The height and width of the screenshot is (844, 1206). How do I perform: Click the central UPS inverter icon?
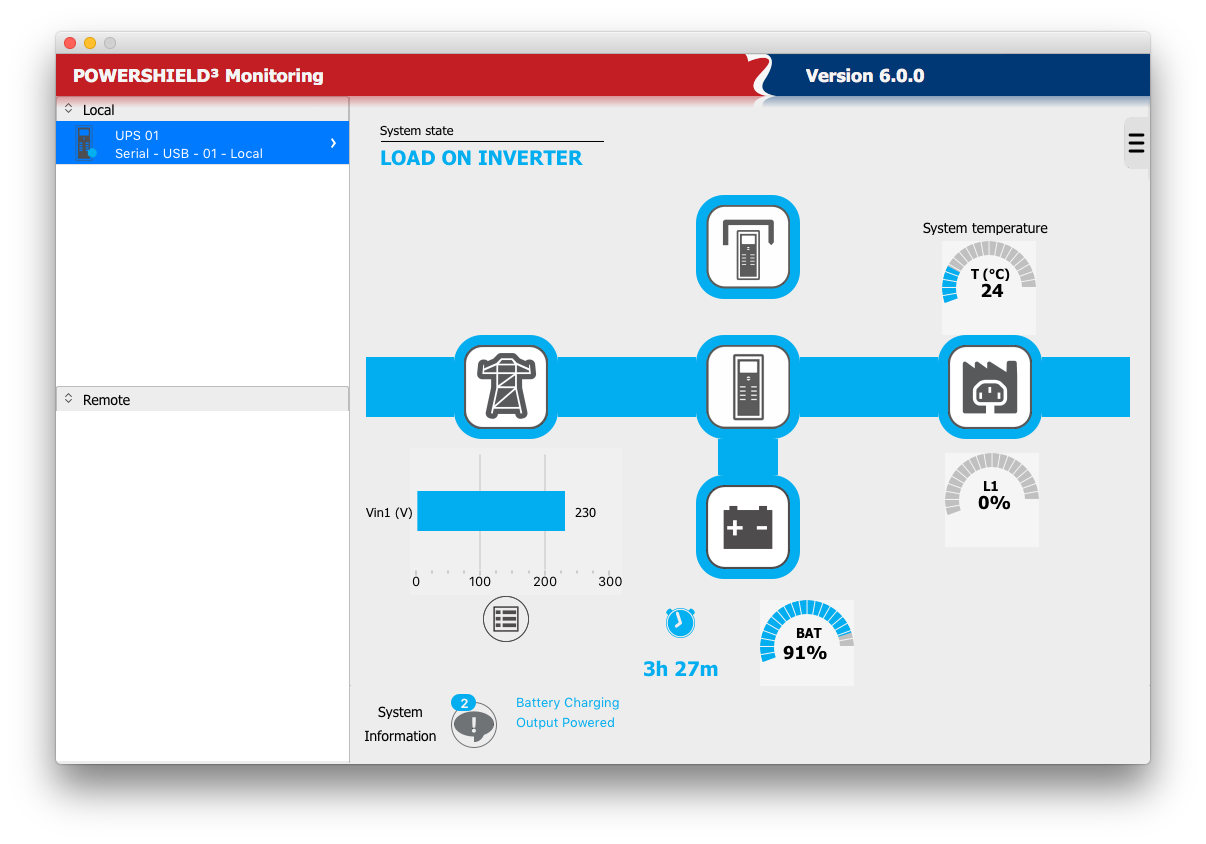tap(747, 387)
